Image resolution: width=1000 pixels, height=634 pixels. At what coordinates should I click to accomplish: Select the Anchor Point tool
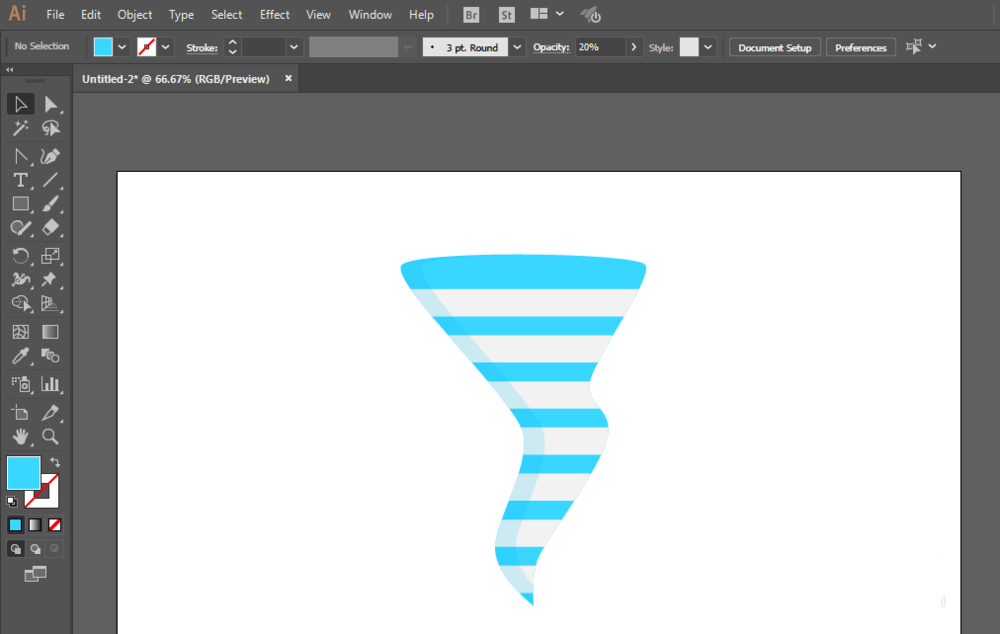(x=20, y=156)
